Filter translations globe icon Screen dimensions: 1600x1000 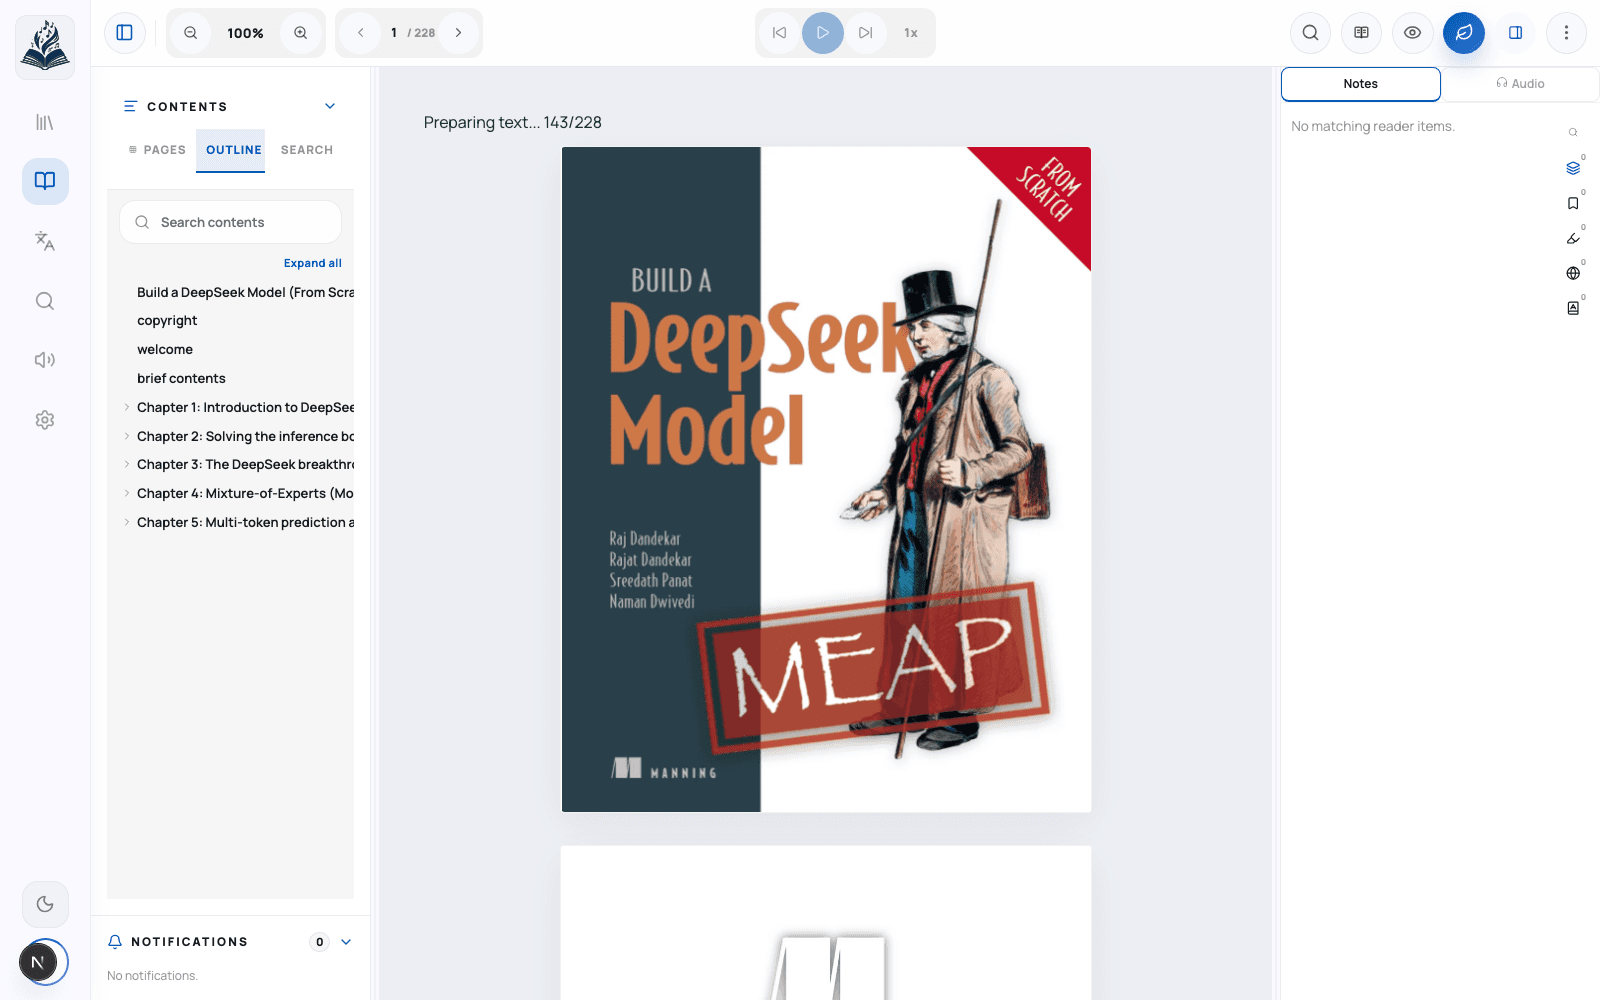click(1573, 273)
